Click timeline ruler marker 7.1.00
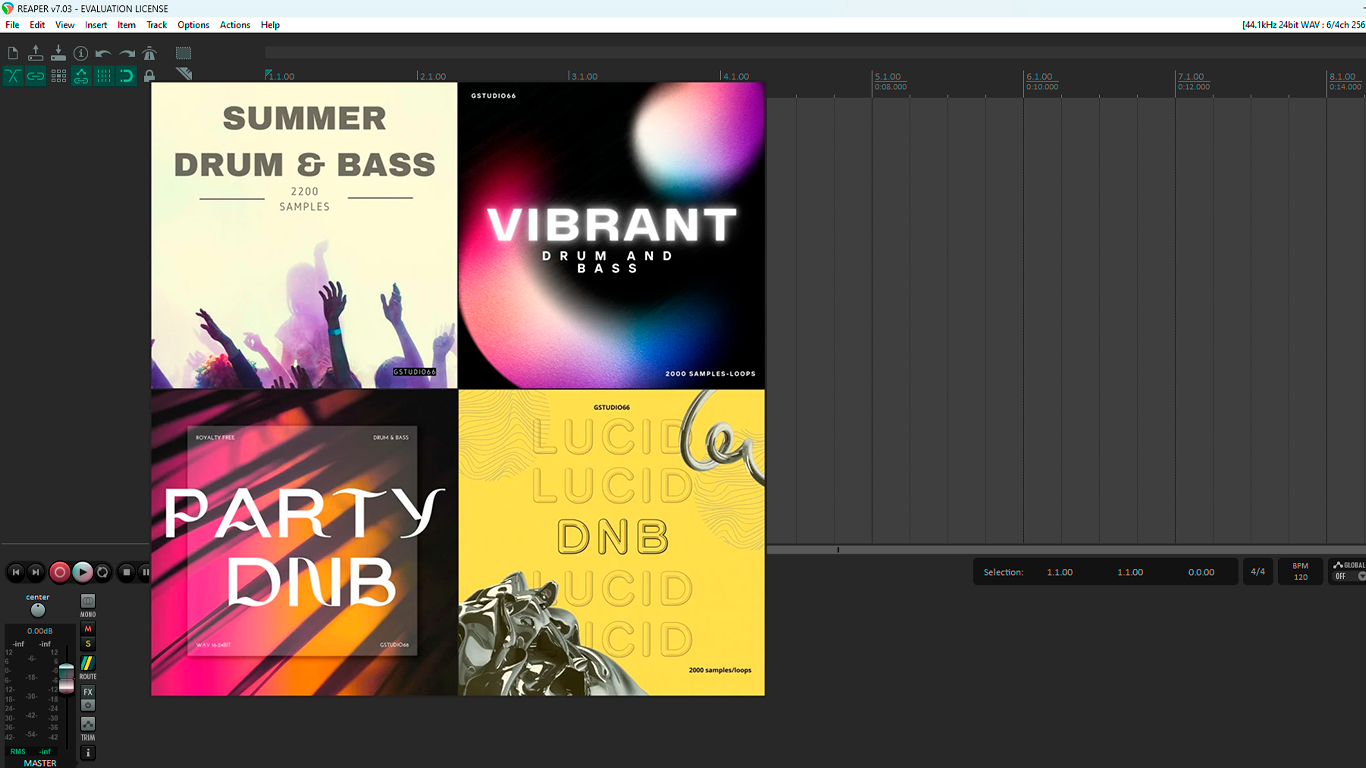Viewport: 1366px width, 768px height. (x=1192, y=76)
